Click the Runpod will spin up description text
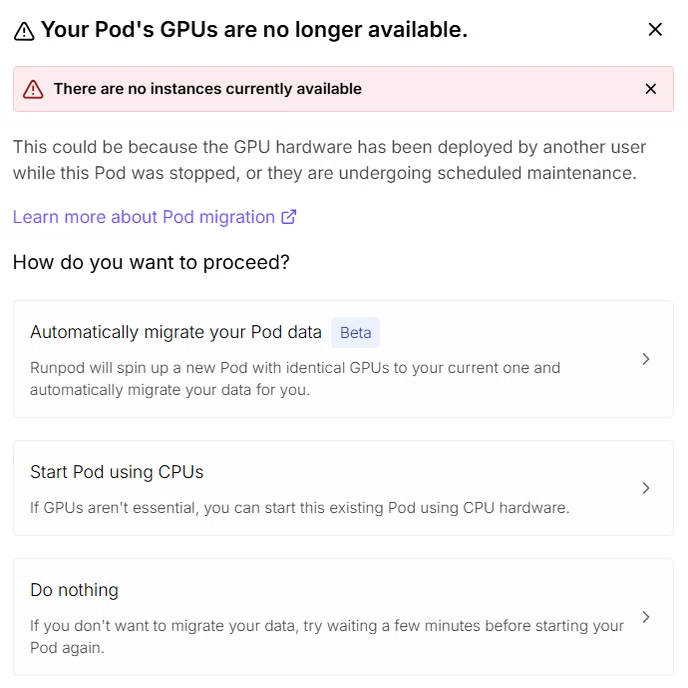 click(x=295, y=379)
